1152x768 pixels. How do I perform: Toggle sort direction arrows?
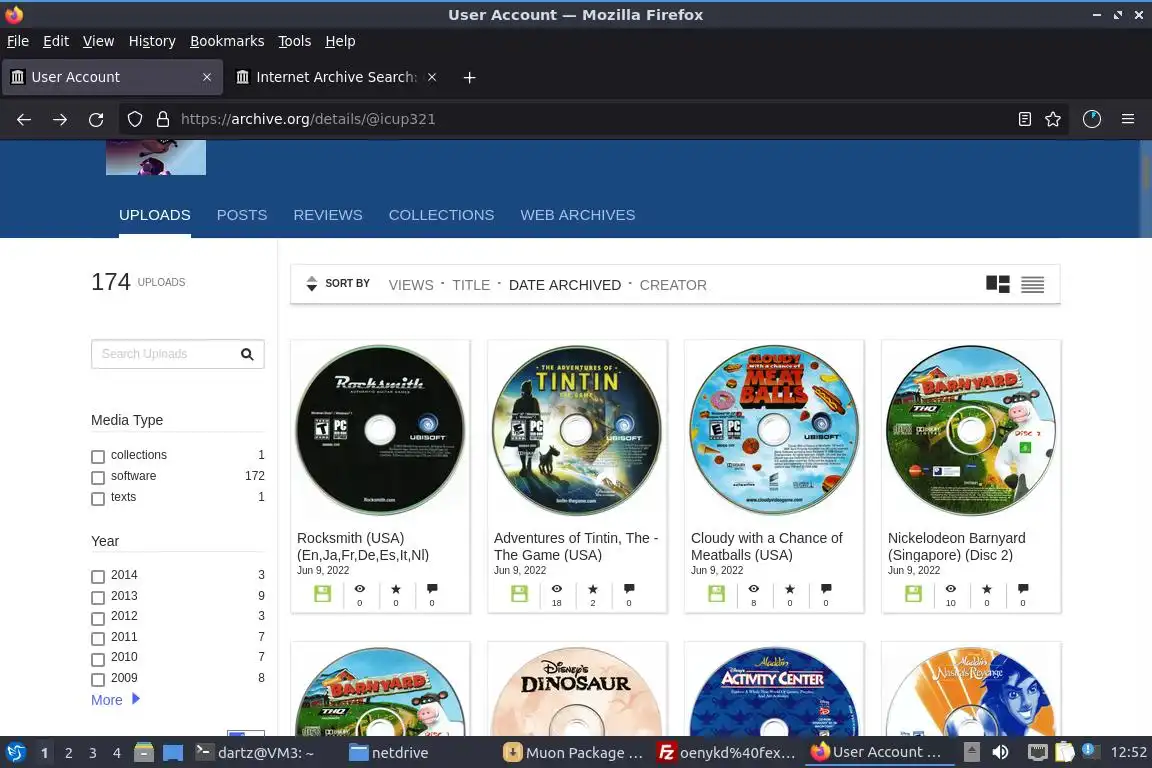pyautogui.click(x=312, y=284)
